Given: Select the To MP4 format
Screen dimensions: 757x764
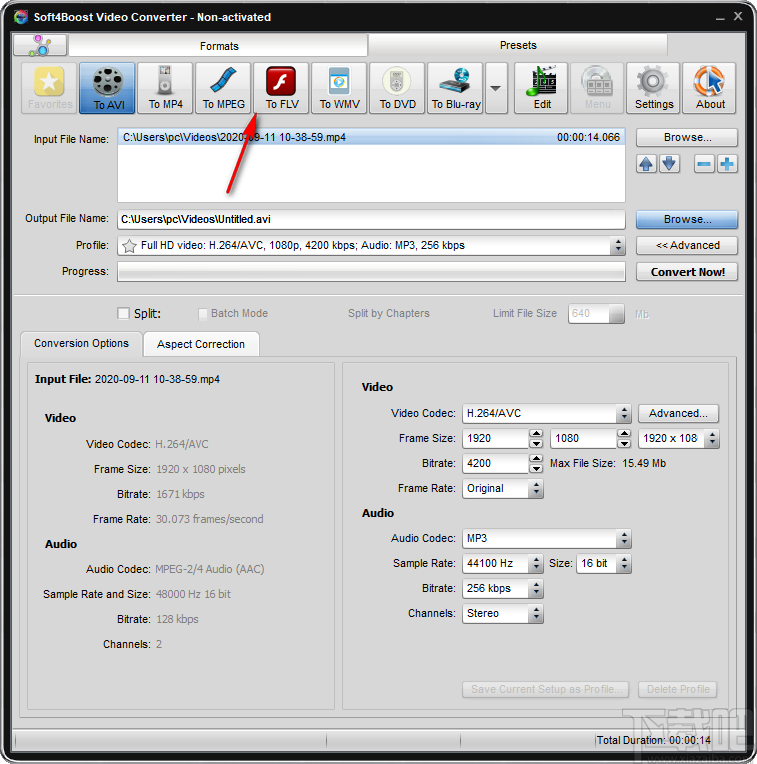Looking at the screenshot, I should 165,88.
